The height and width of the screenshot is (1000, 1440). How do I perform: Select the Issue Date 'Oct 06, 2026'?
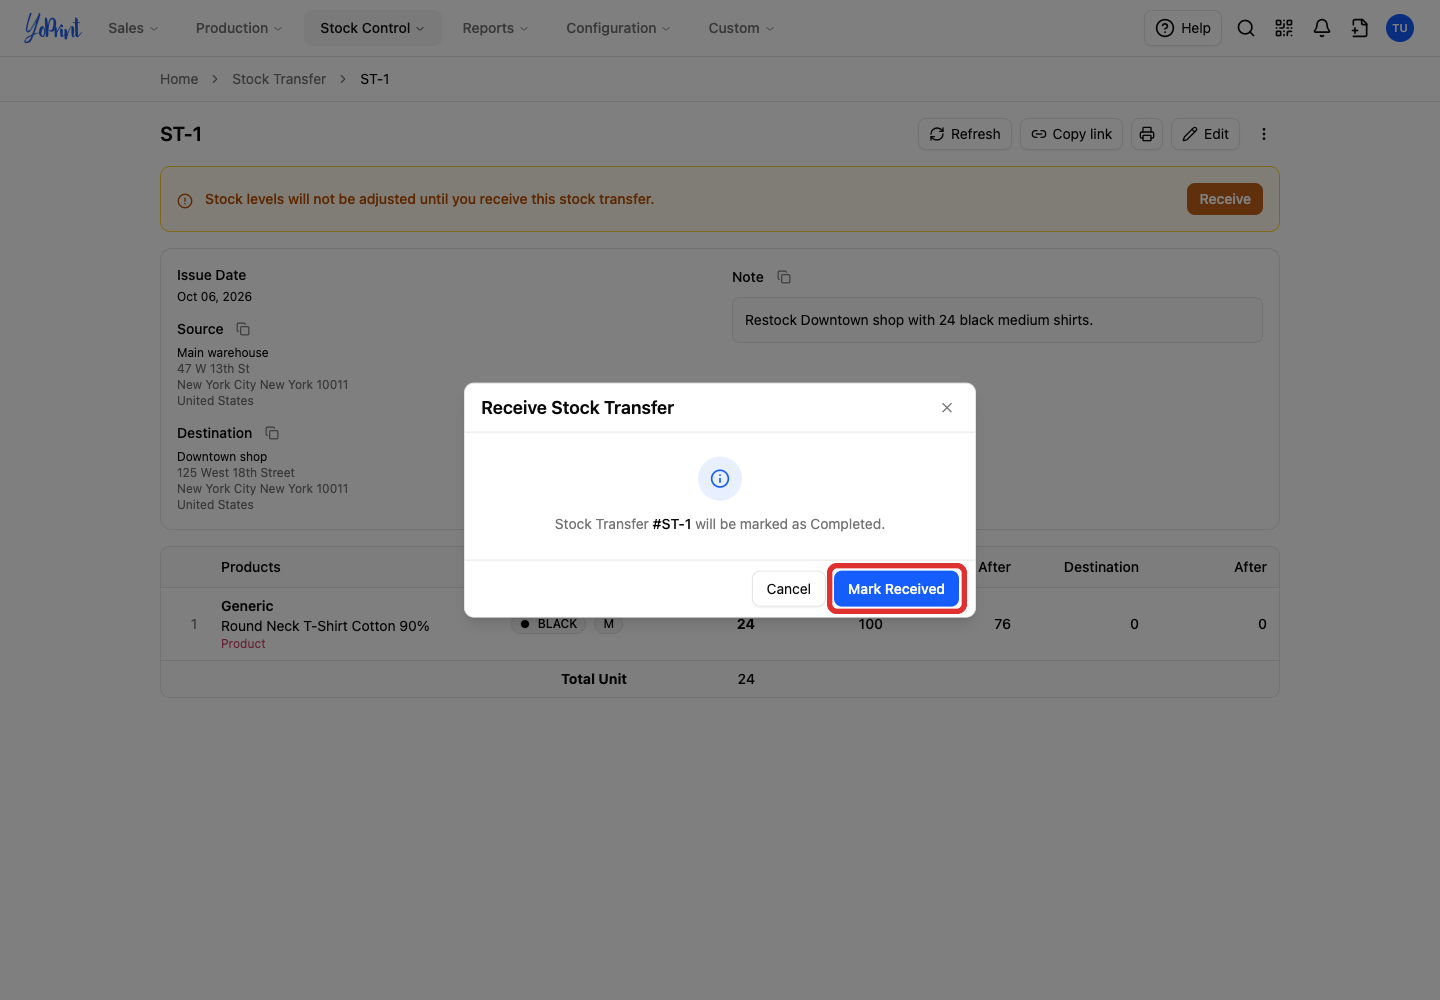pyautogui.click(x=214, y=297)
